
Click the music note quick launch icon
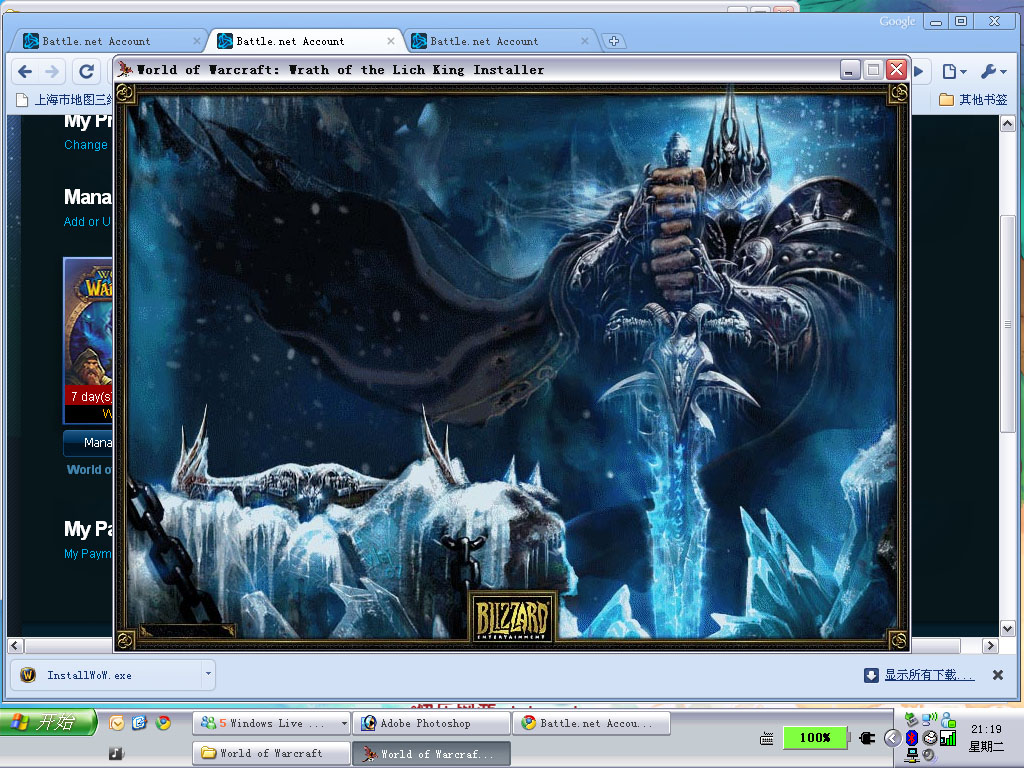pyautogui.click(x=116, y=753)
